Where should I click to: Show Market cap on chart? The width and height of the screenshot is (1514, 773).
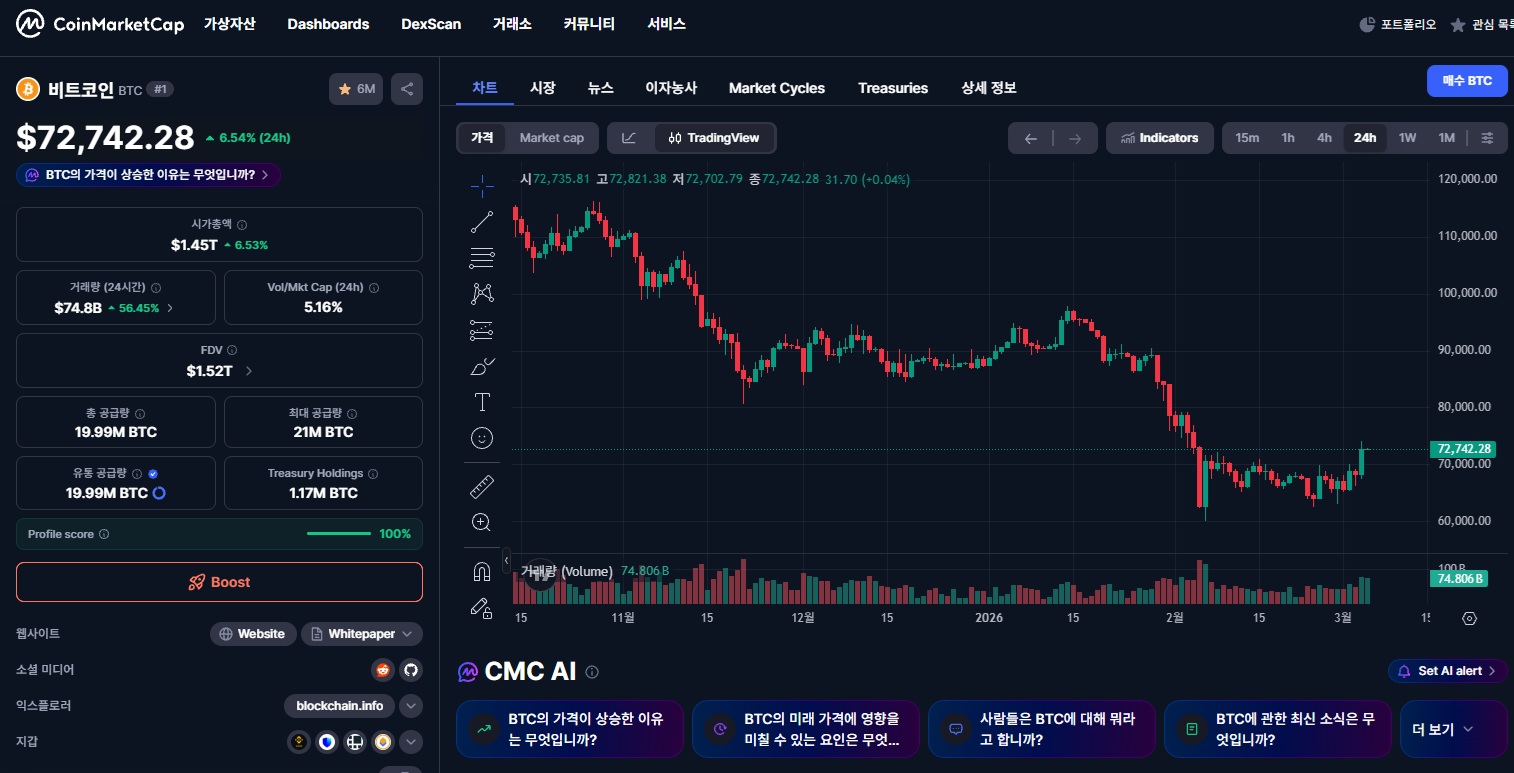pyautogui.click(x=551, y=138)
